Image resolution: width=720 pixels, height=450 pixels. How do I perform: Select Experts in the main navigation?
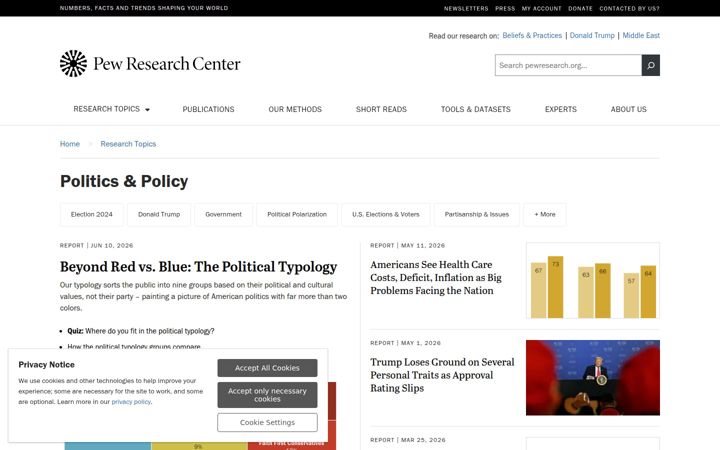[x=561, y=109]
